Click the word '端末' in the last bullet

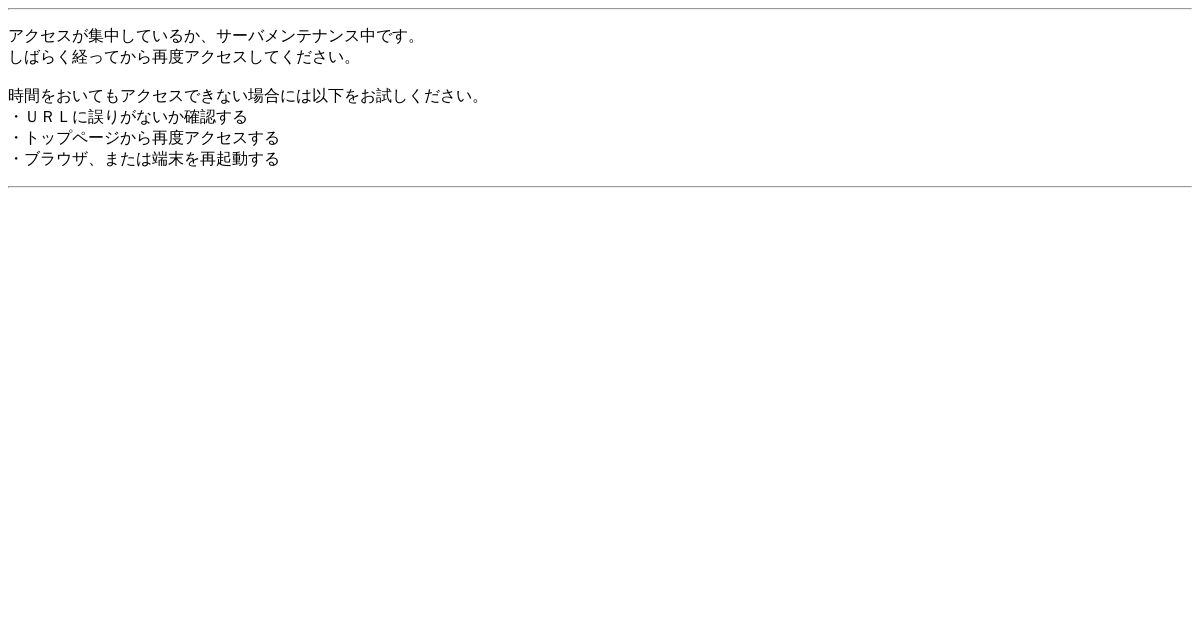(168, 159)
